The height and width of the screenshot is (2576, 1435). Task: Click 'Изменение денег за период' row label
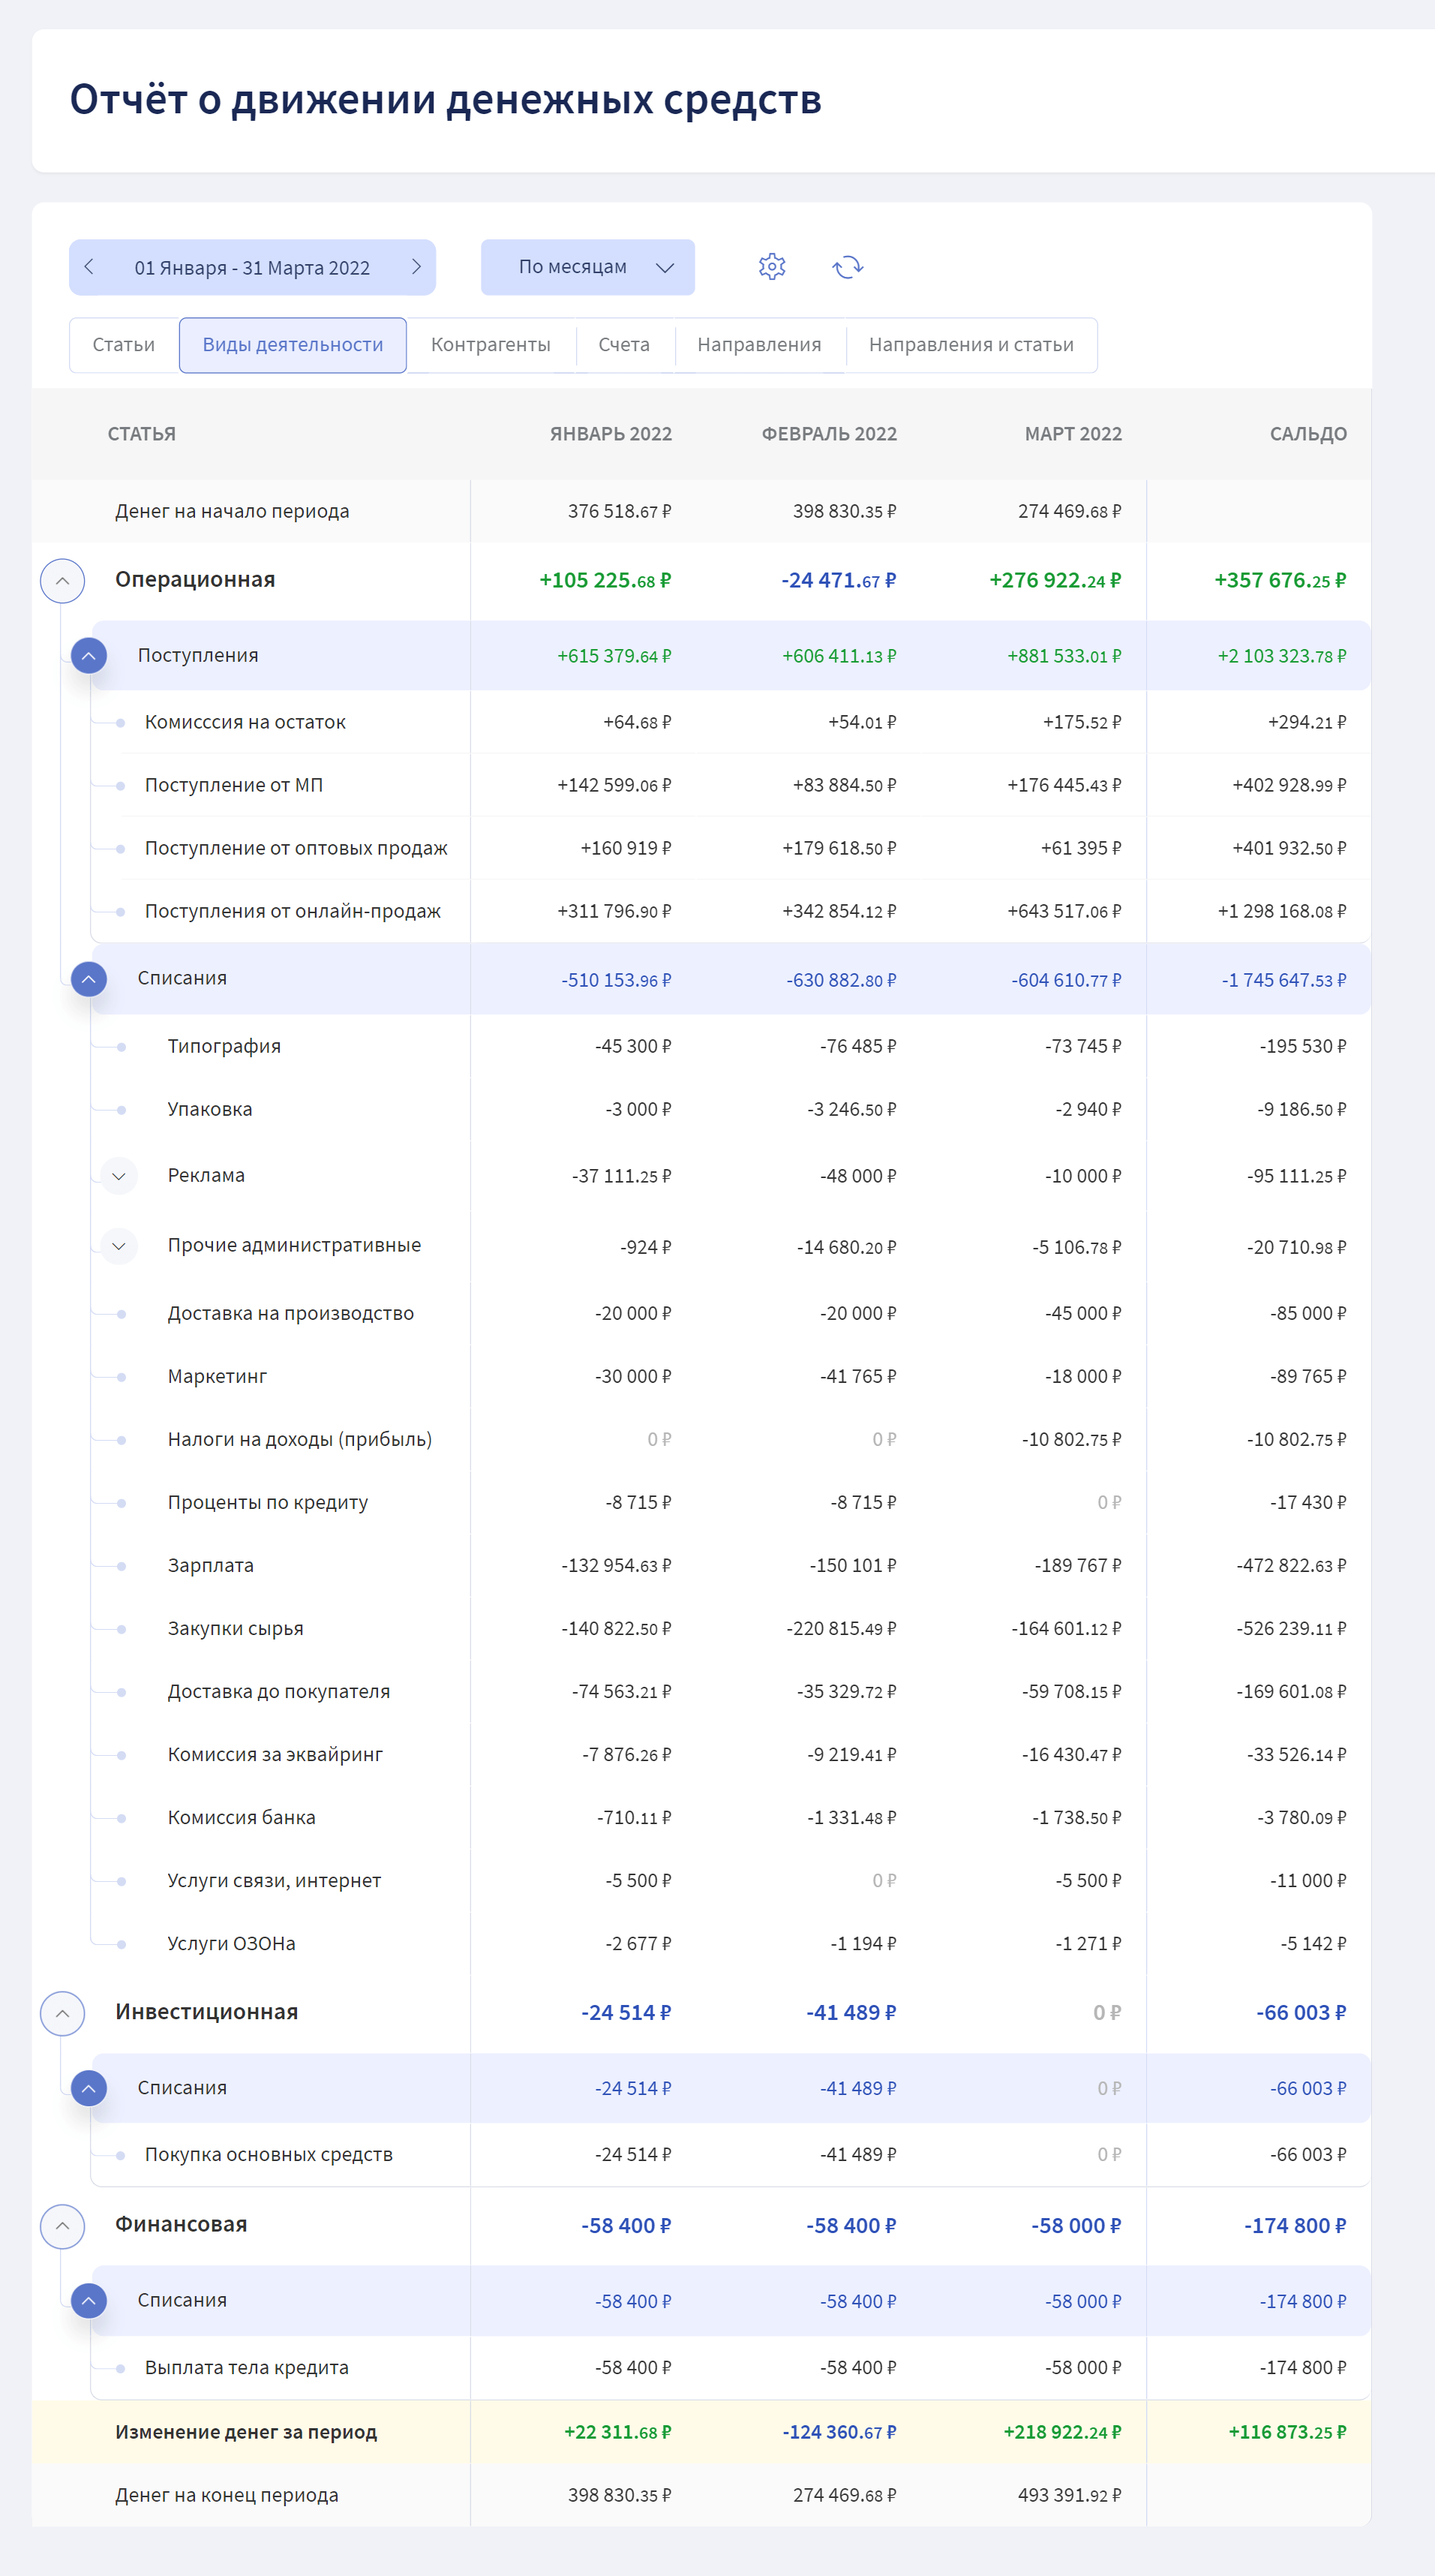[x=246, y=2432]
